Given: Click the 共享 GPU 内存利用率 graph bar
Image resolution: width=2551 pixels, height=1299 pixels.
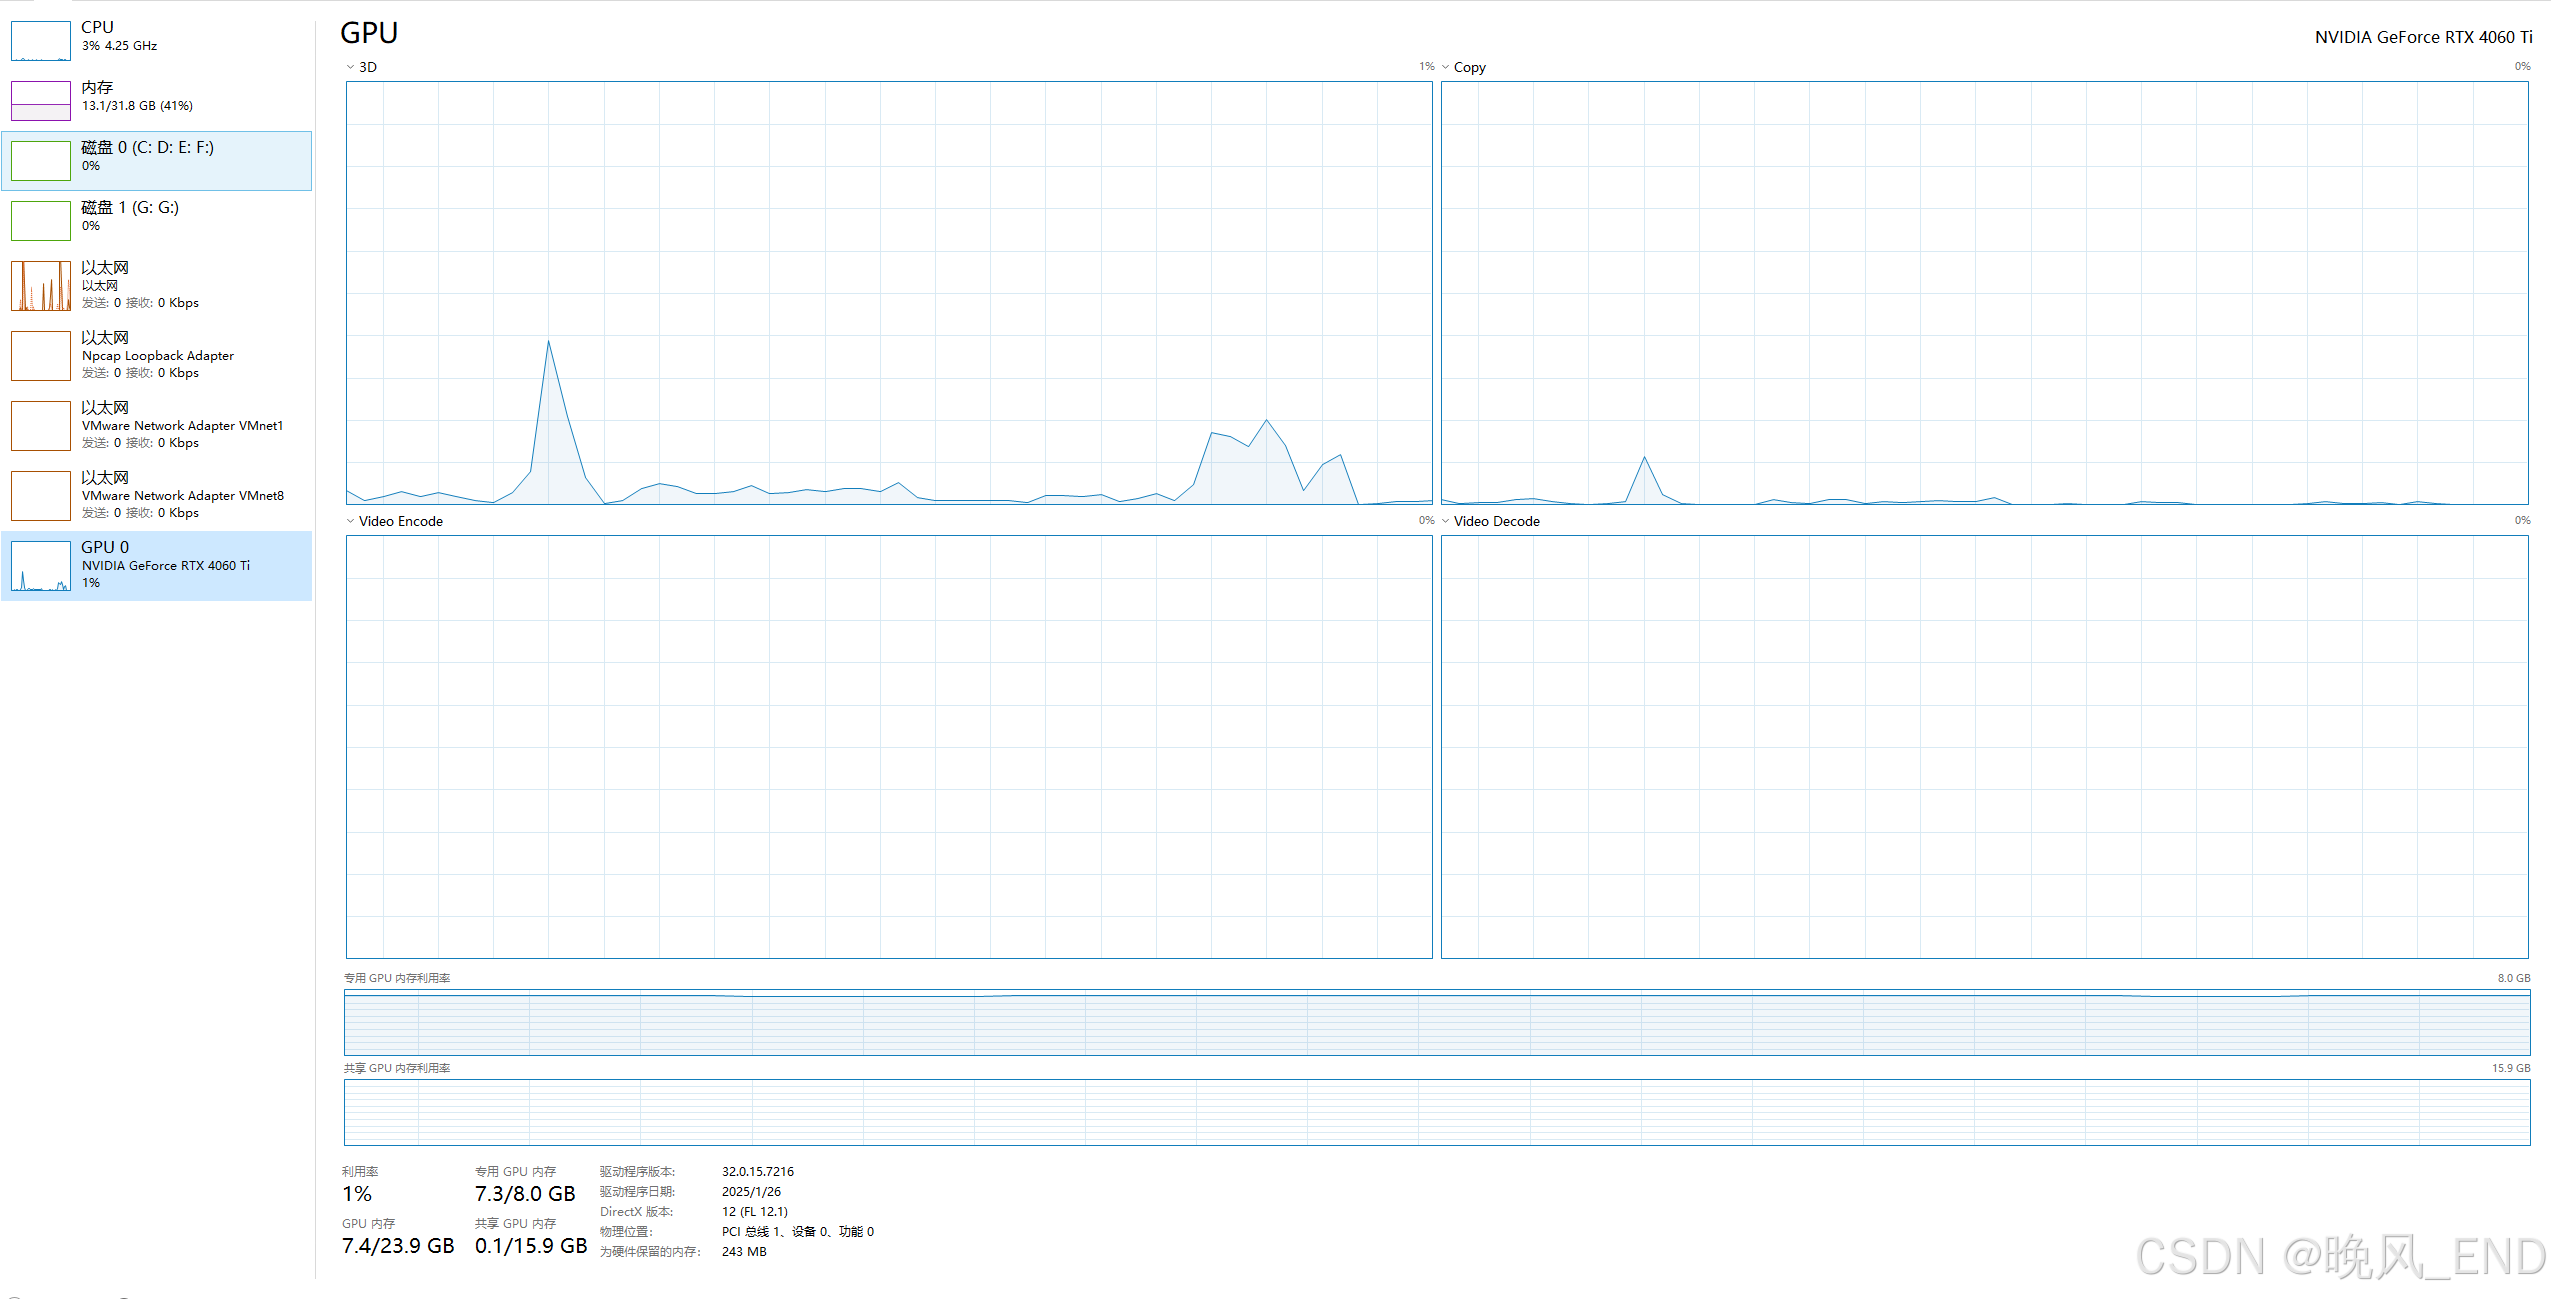Looking at the screenshot, I should click(x=1436, y=1112).
